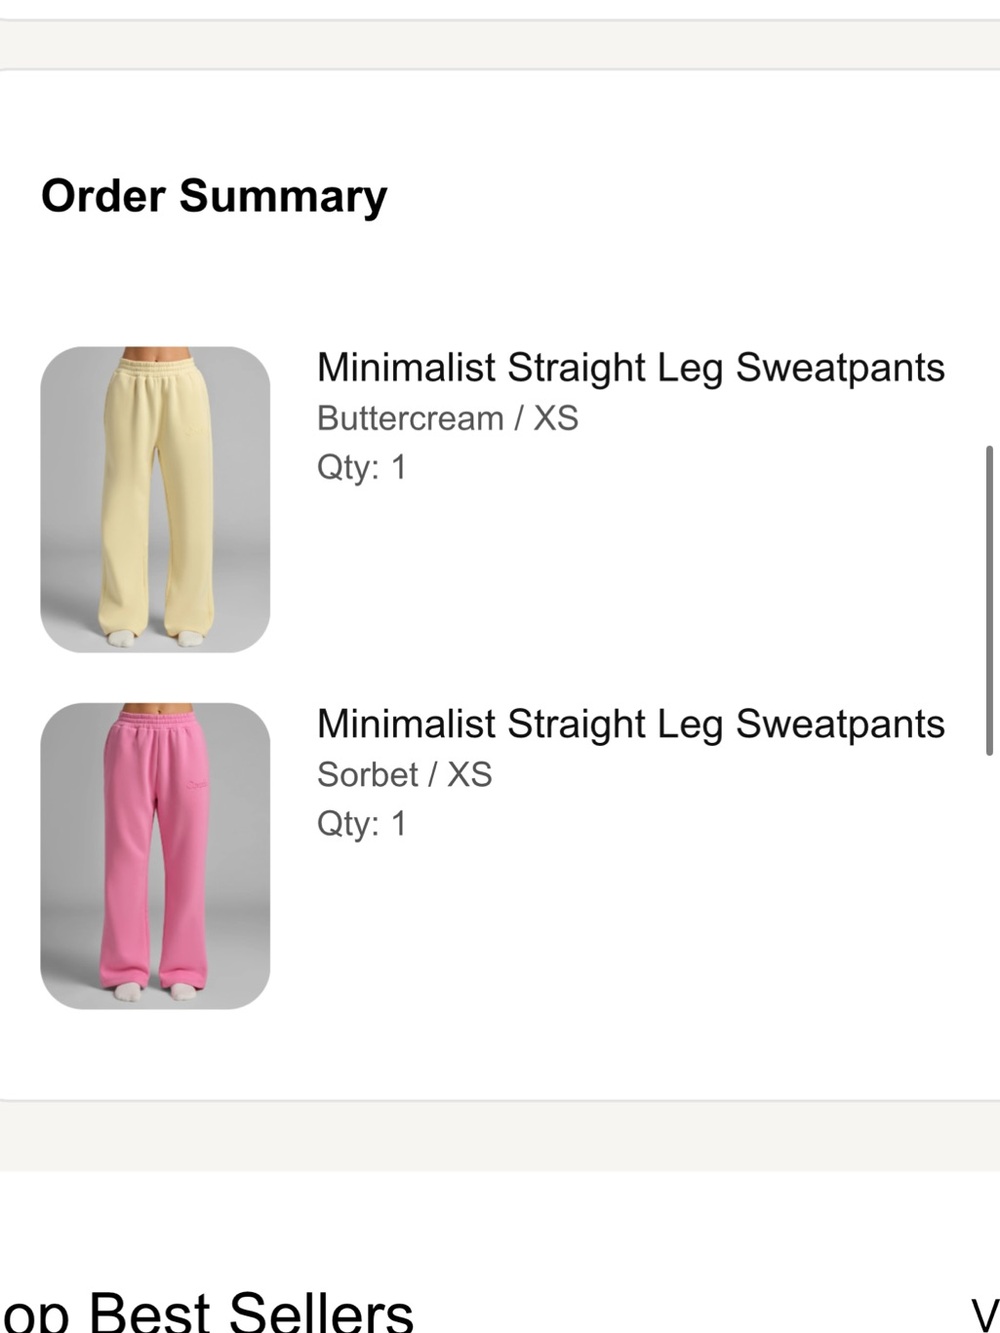Open the Sorbet pink sweatpants thumbnail
1000x1333 pixels.
[155, 855]
